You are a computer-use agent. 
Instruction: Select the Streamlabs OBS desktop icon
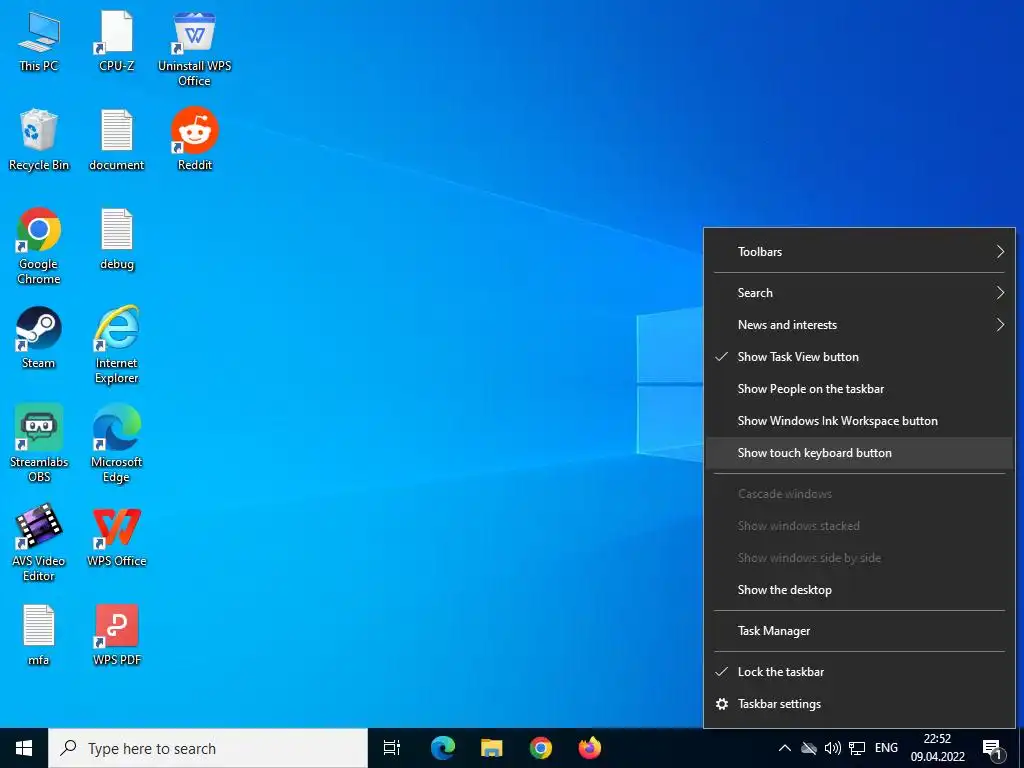[39, 443]
